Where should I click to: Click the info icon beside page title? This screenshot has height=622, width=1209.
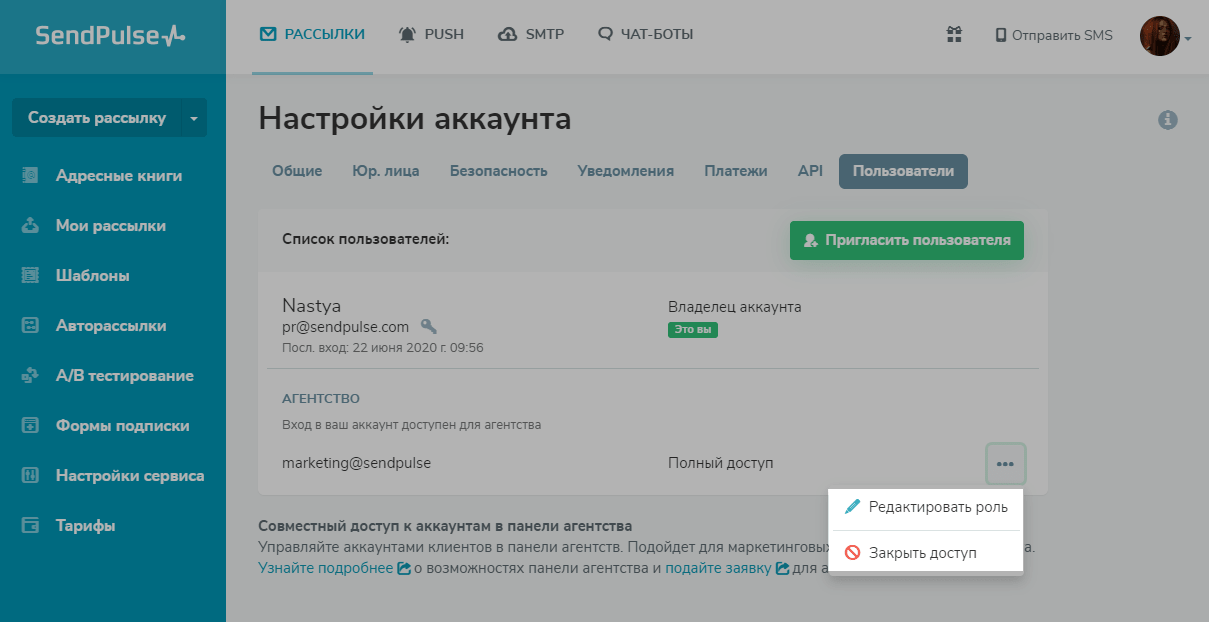1167,120
